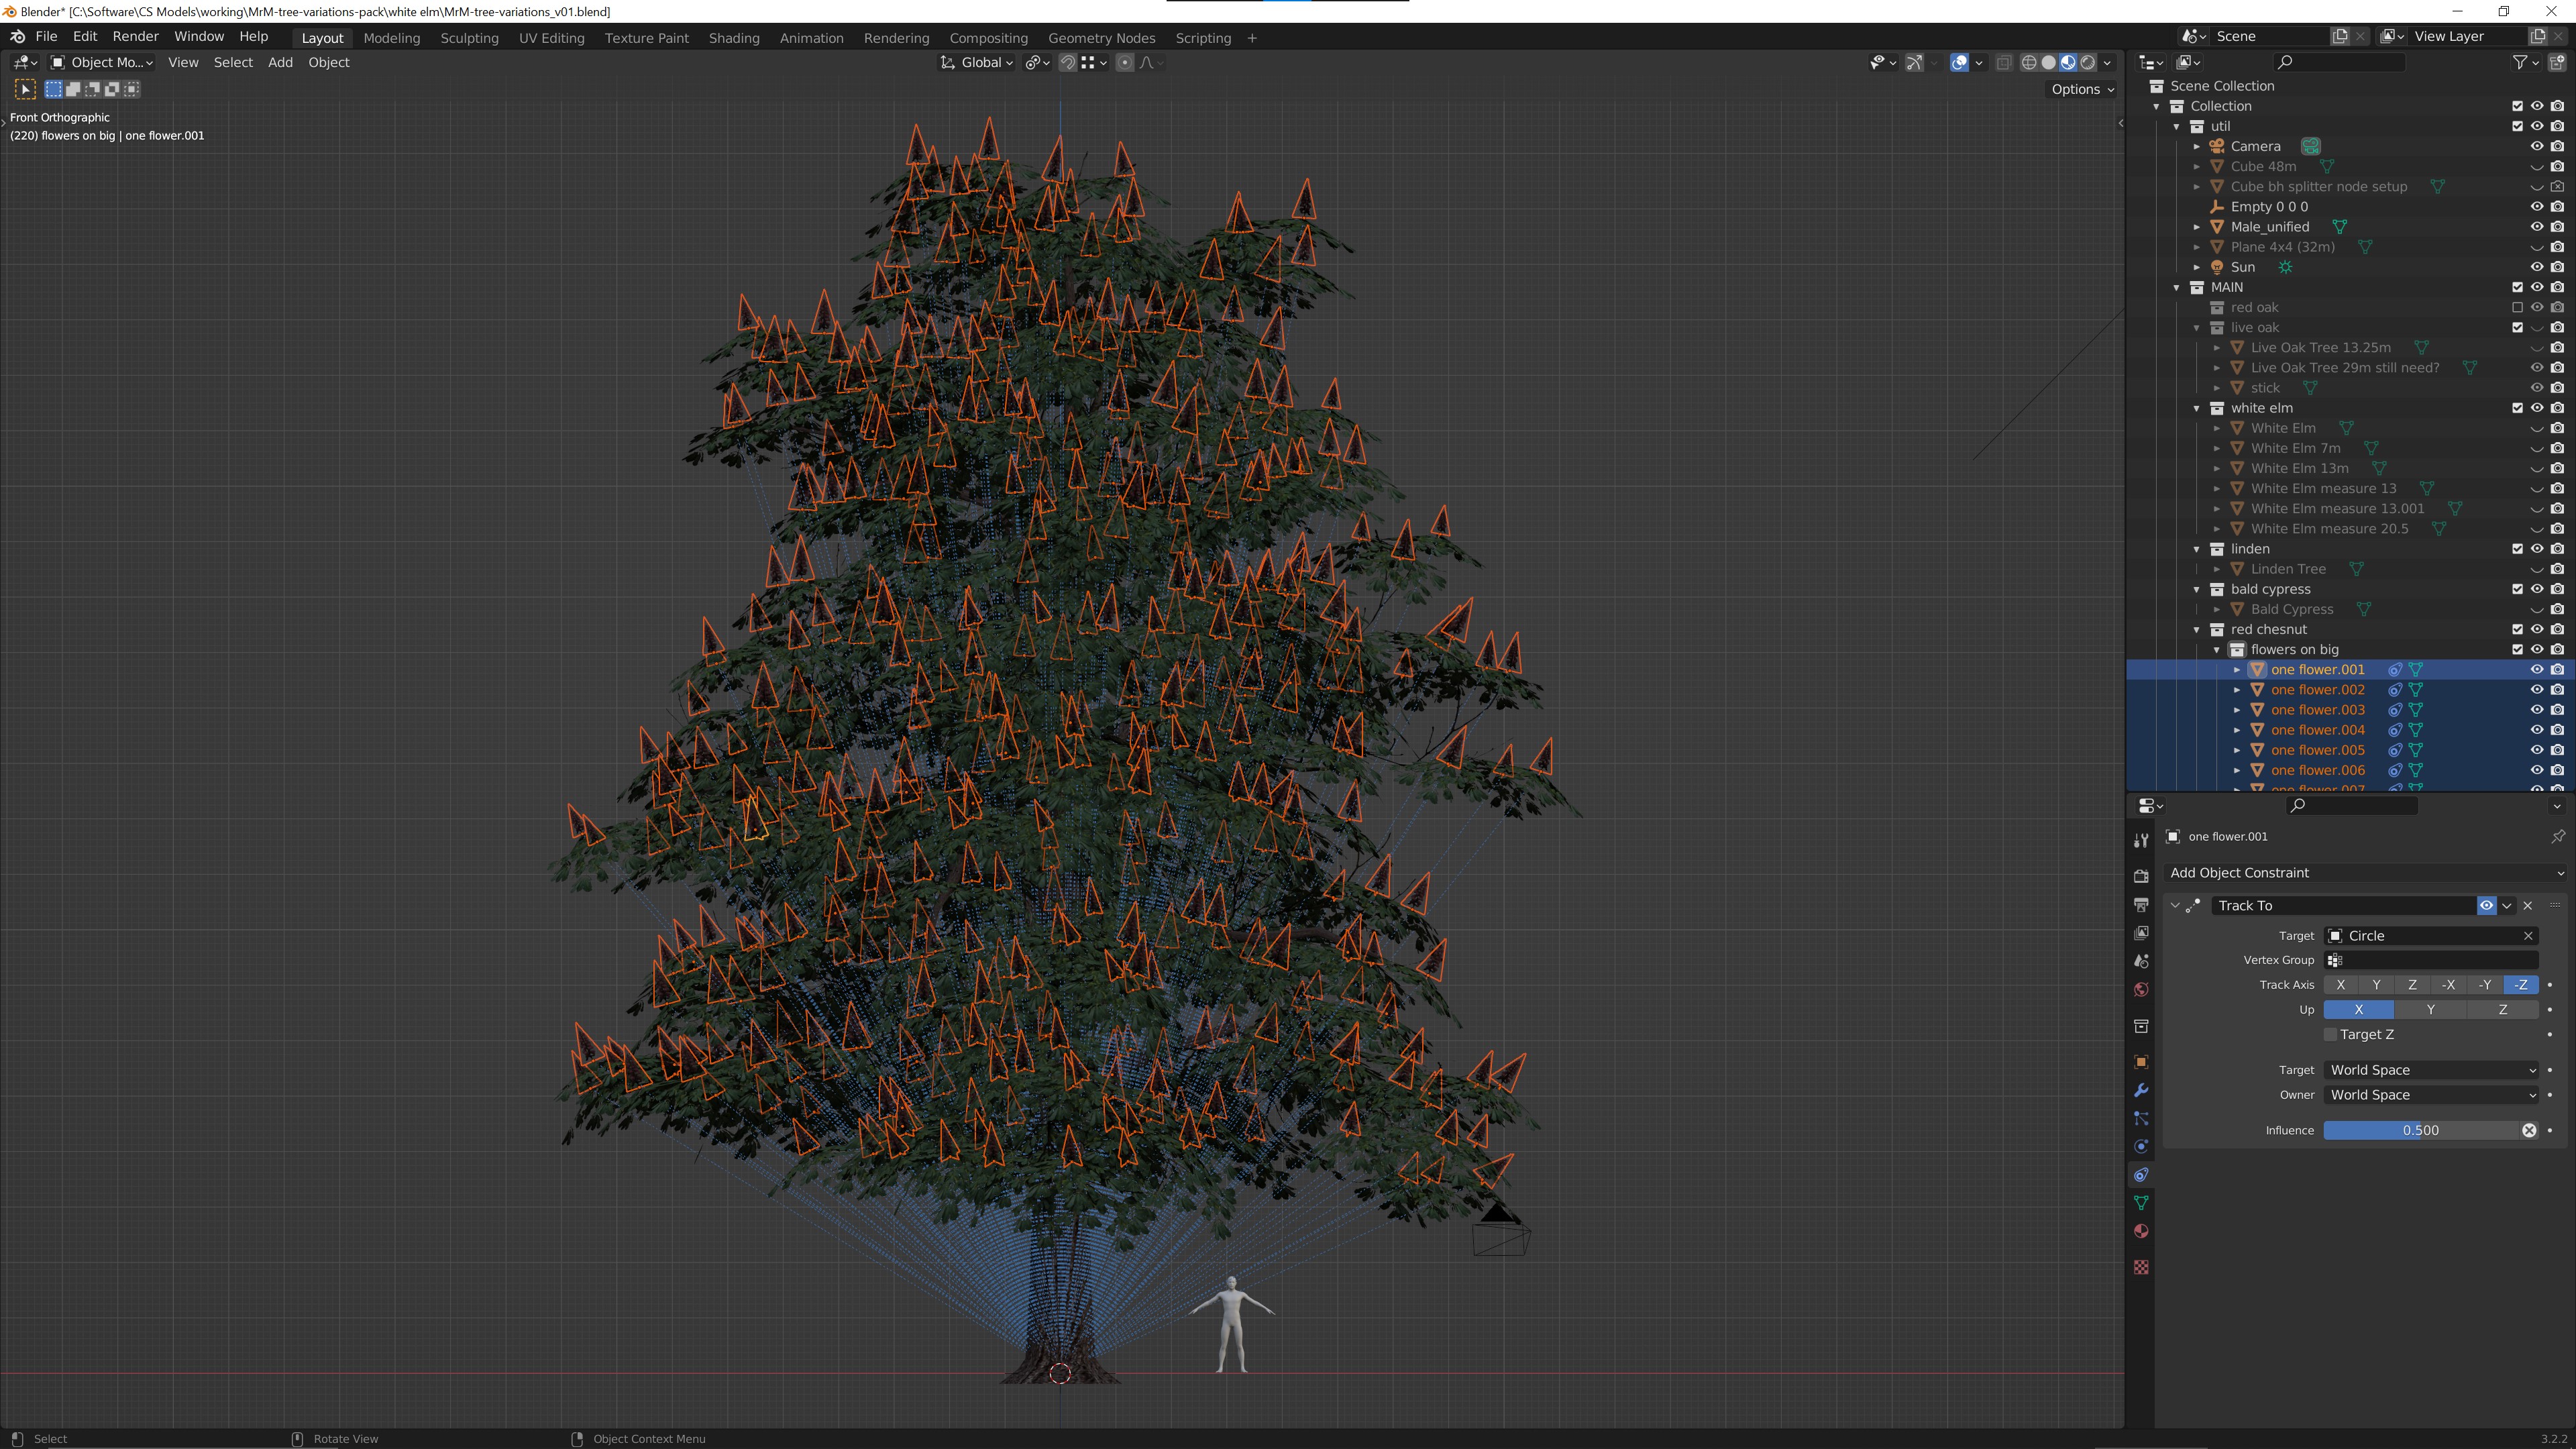Set Track Axis to Y
This screenshot has height=1449, width=2576.
(2376, 985)
